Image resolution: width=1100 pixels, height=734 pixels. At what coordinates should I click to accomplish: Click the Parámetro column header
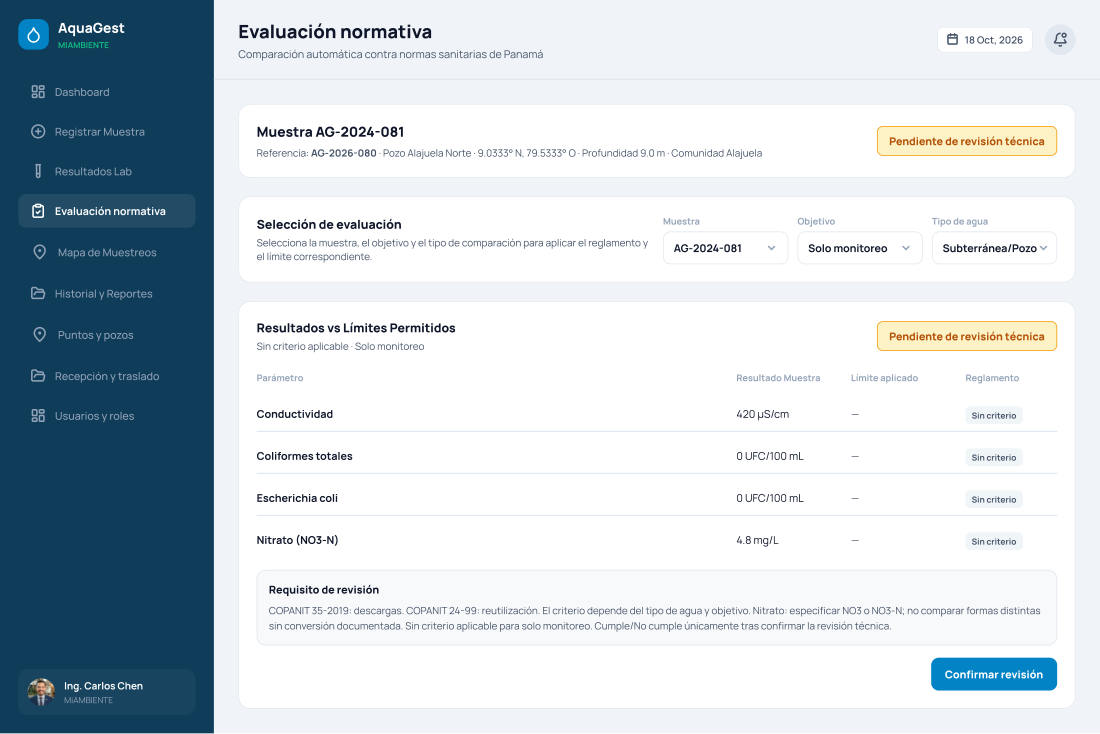click(x=280, y=378)
